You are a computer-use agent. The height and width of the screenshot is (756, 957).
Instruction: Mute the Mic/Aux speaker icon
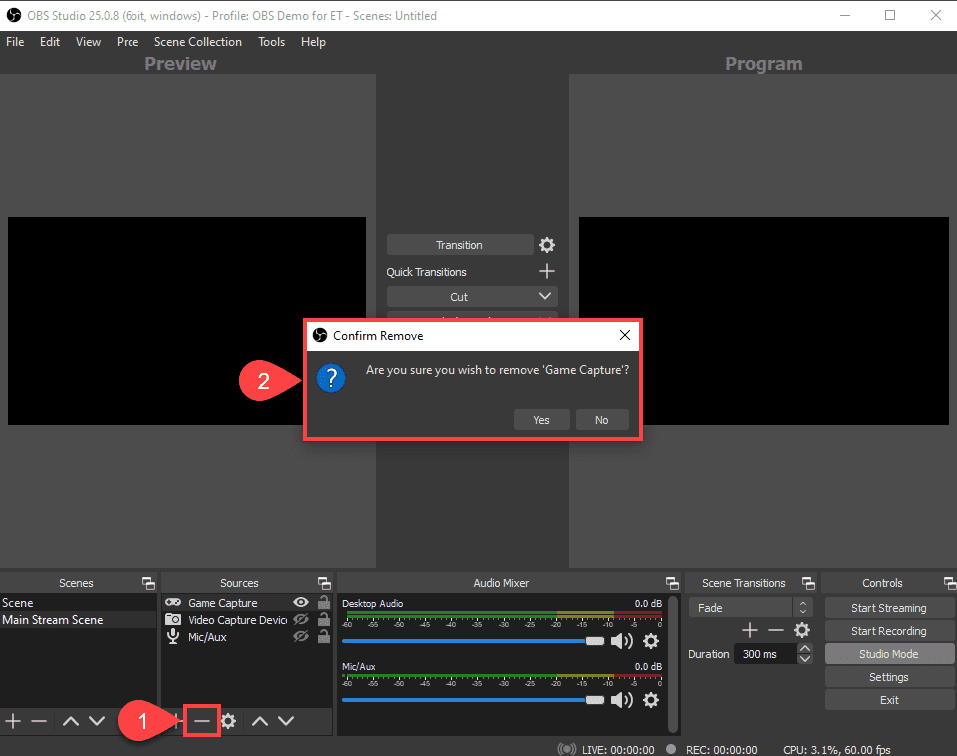622,699
